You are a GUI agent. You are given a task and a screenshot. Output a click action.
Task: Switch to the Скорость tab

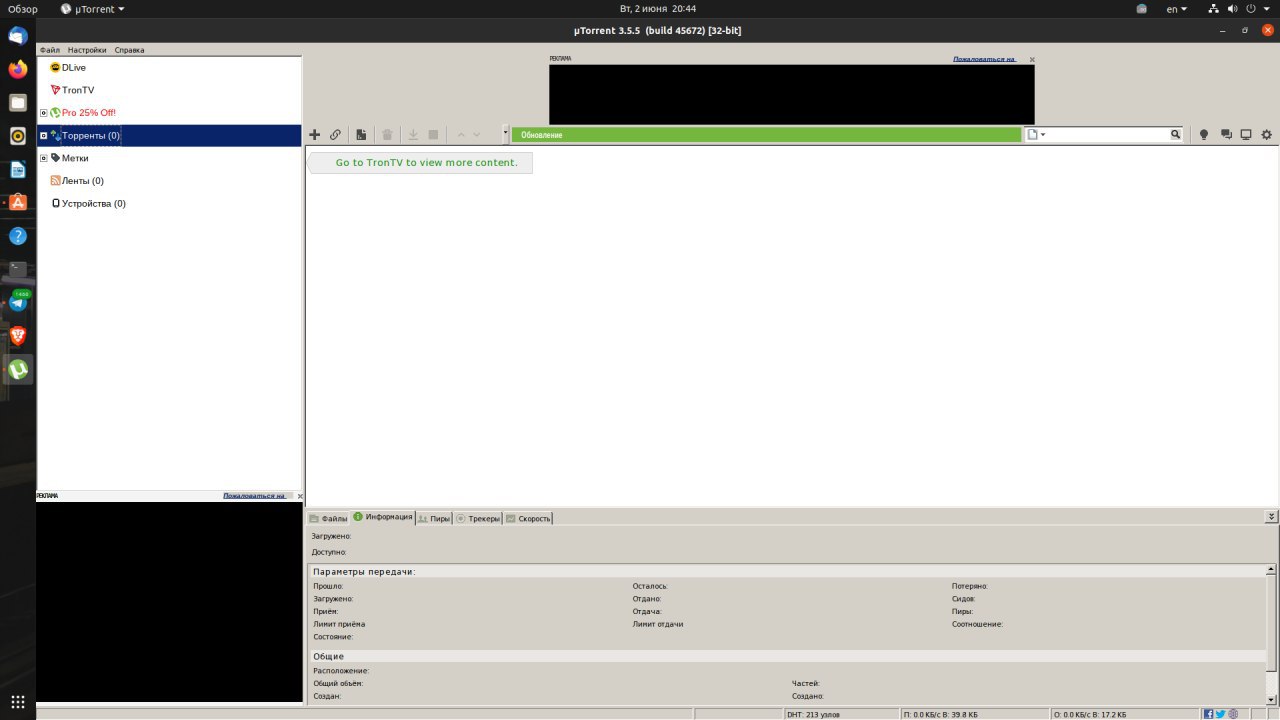pos(528,518)
